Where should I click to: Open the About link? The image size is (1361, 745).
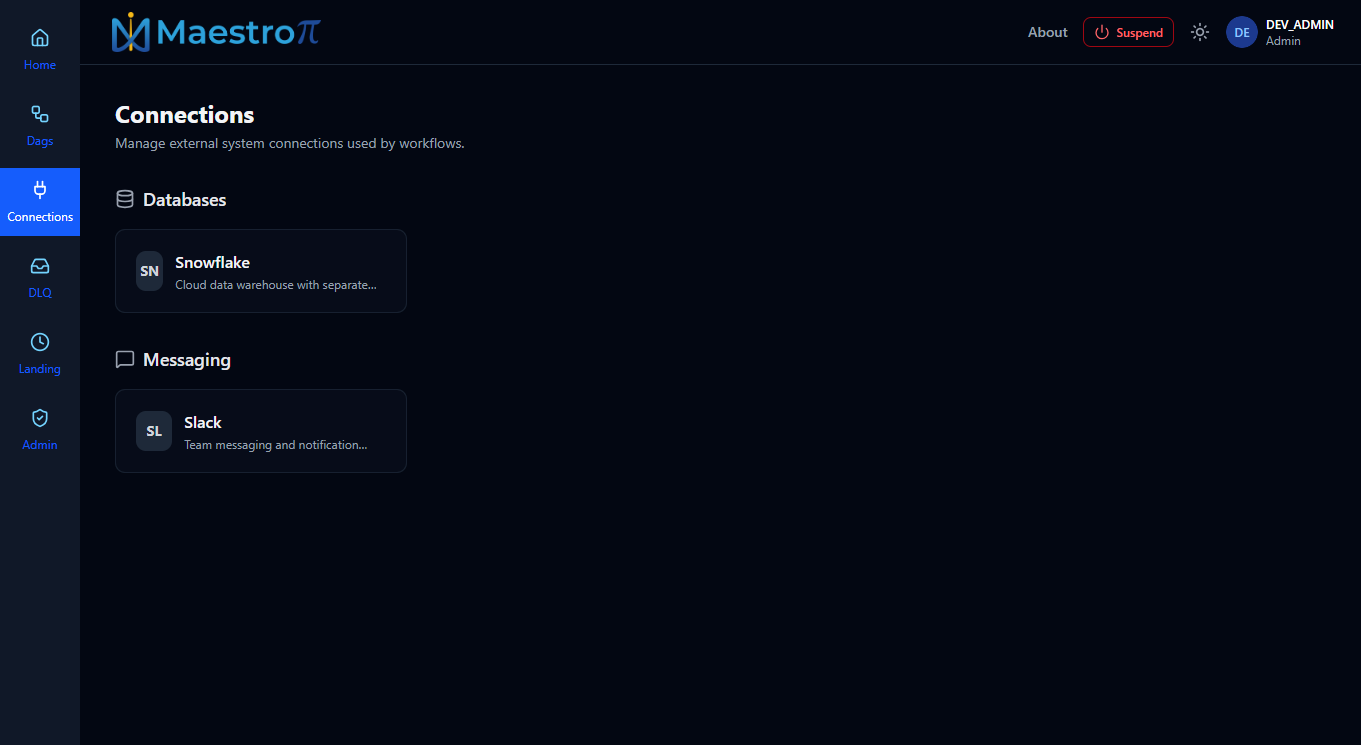[x=1048, y=32]
